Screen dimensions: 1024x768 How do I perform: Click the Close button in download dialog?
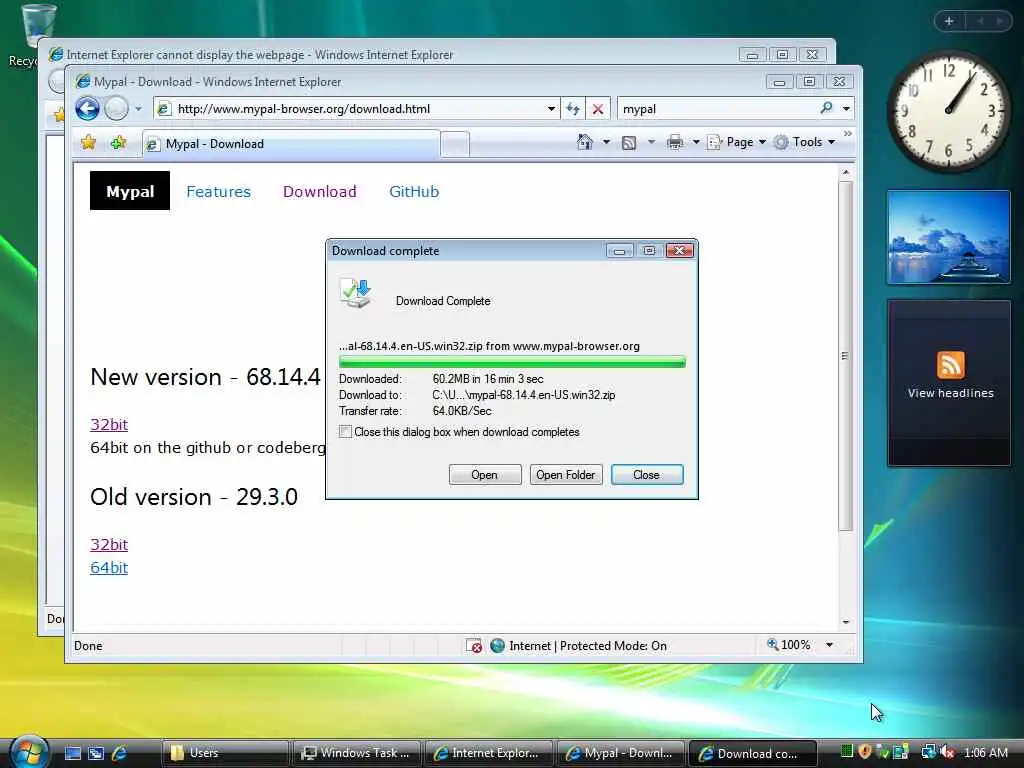(647, 475)
